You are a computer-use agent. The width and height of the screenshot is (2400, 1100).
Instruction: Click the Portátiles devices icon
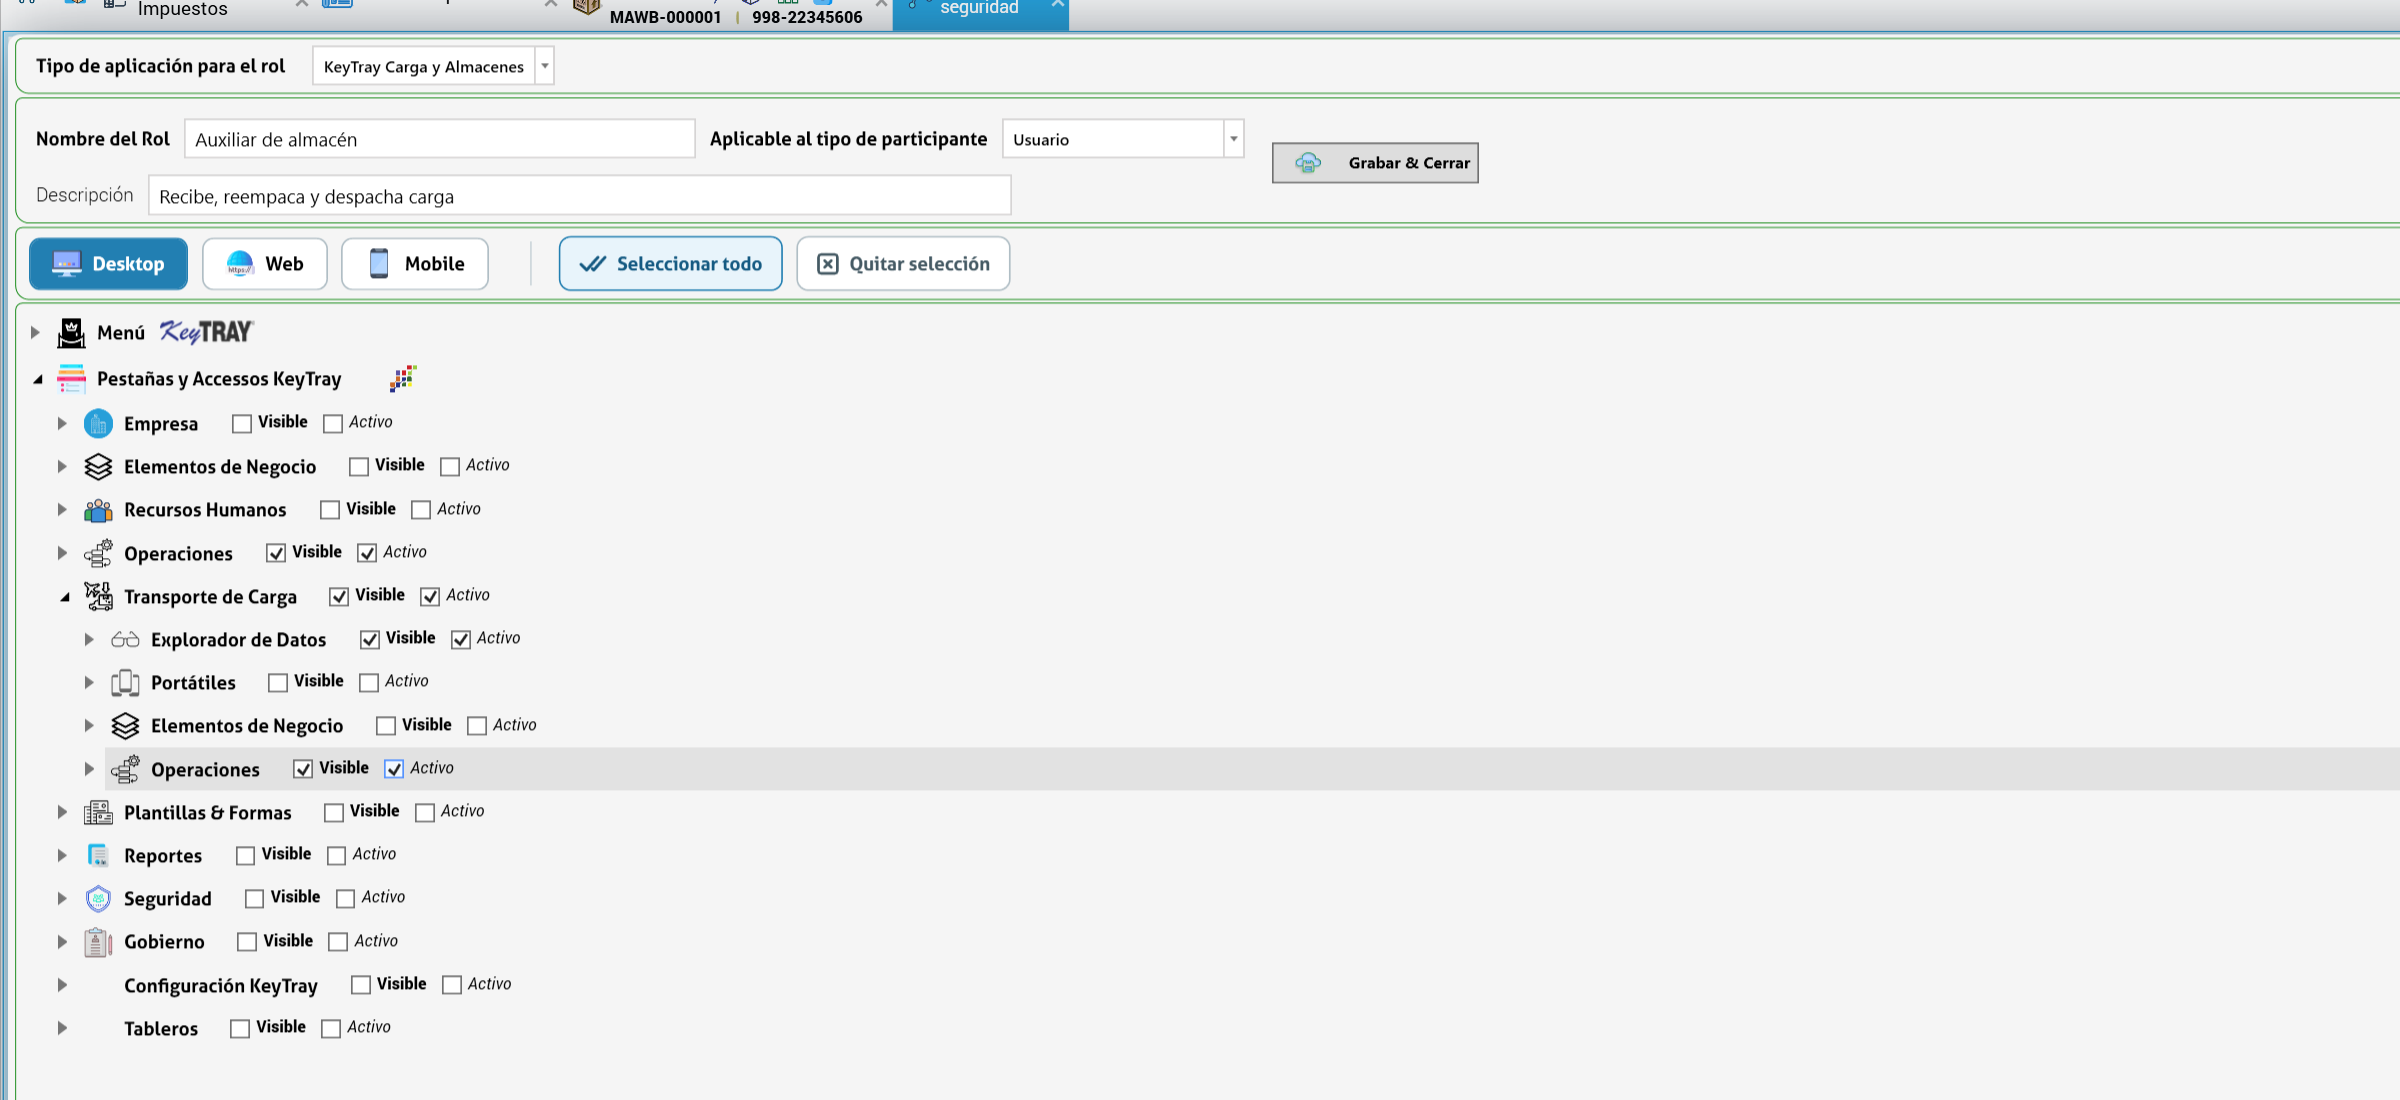[125, 683]
